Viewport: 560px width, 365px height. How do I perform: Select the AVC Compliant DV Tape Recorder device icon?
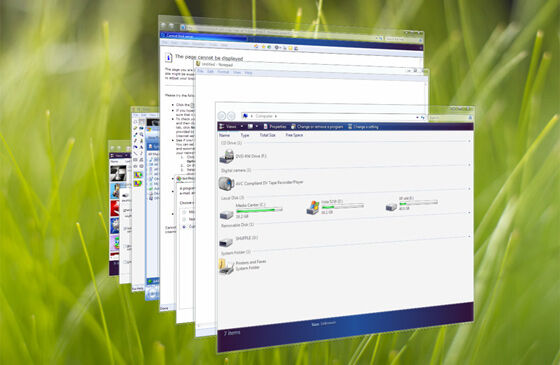[226, 184]
